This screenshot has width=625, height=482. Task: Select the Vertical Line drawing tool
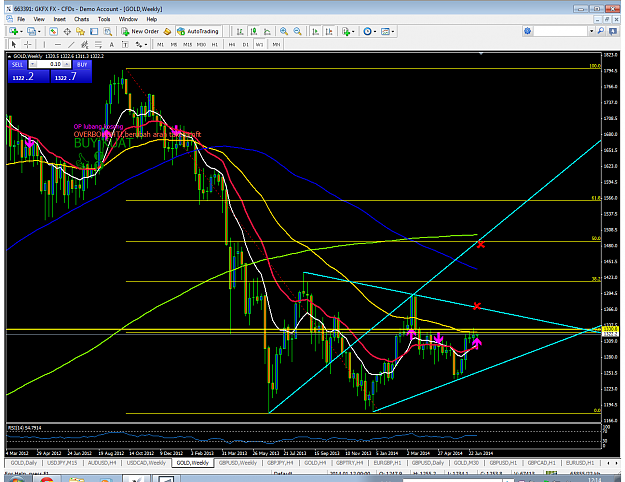click(44, 44)
